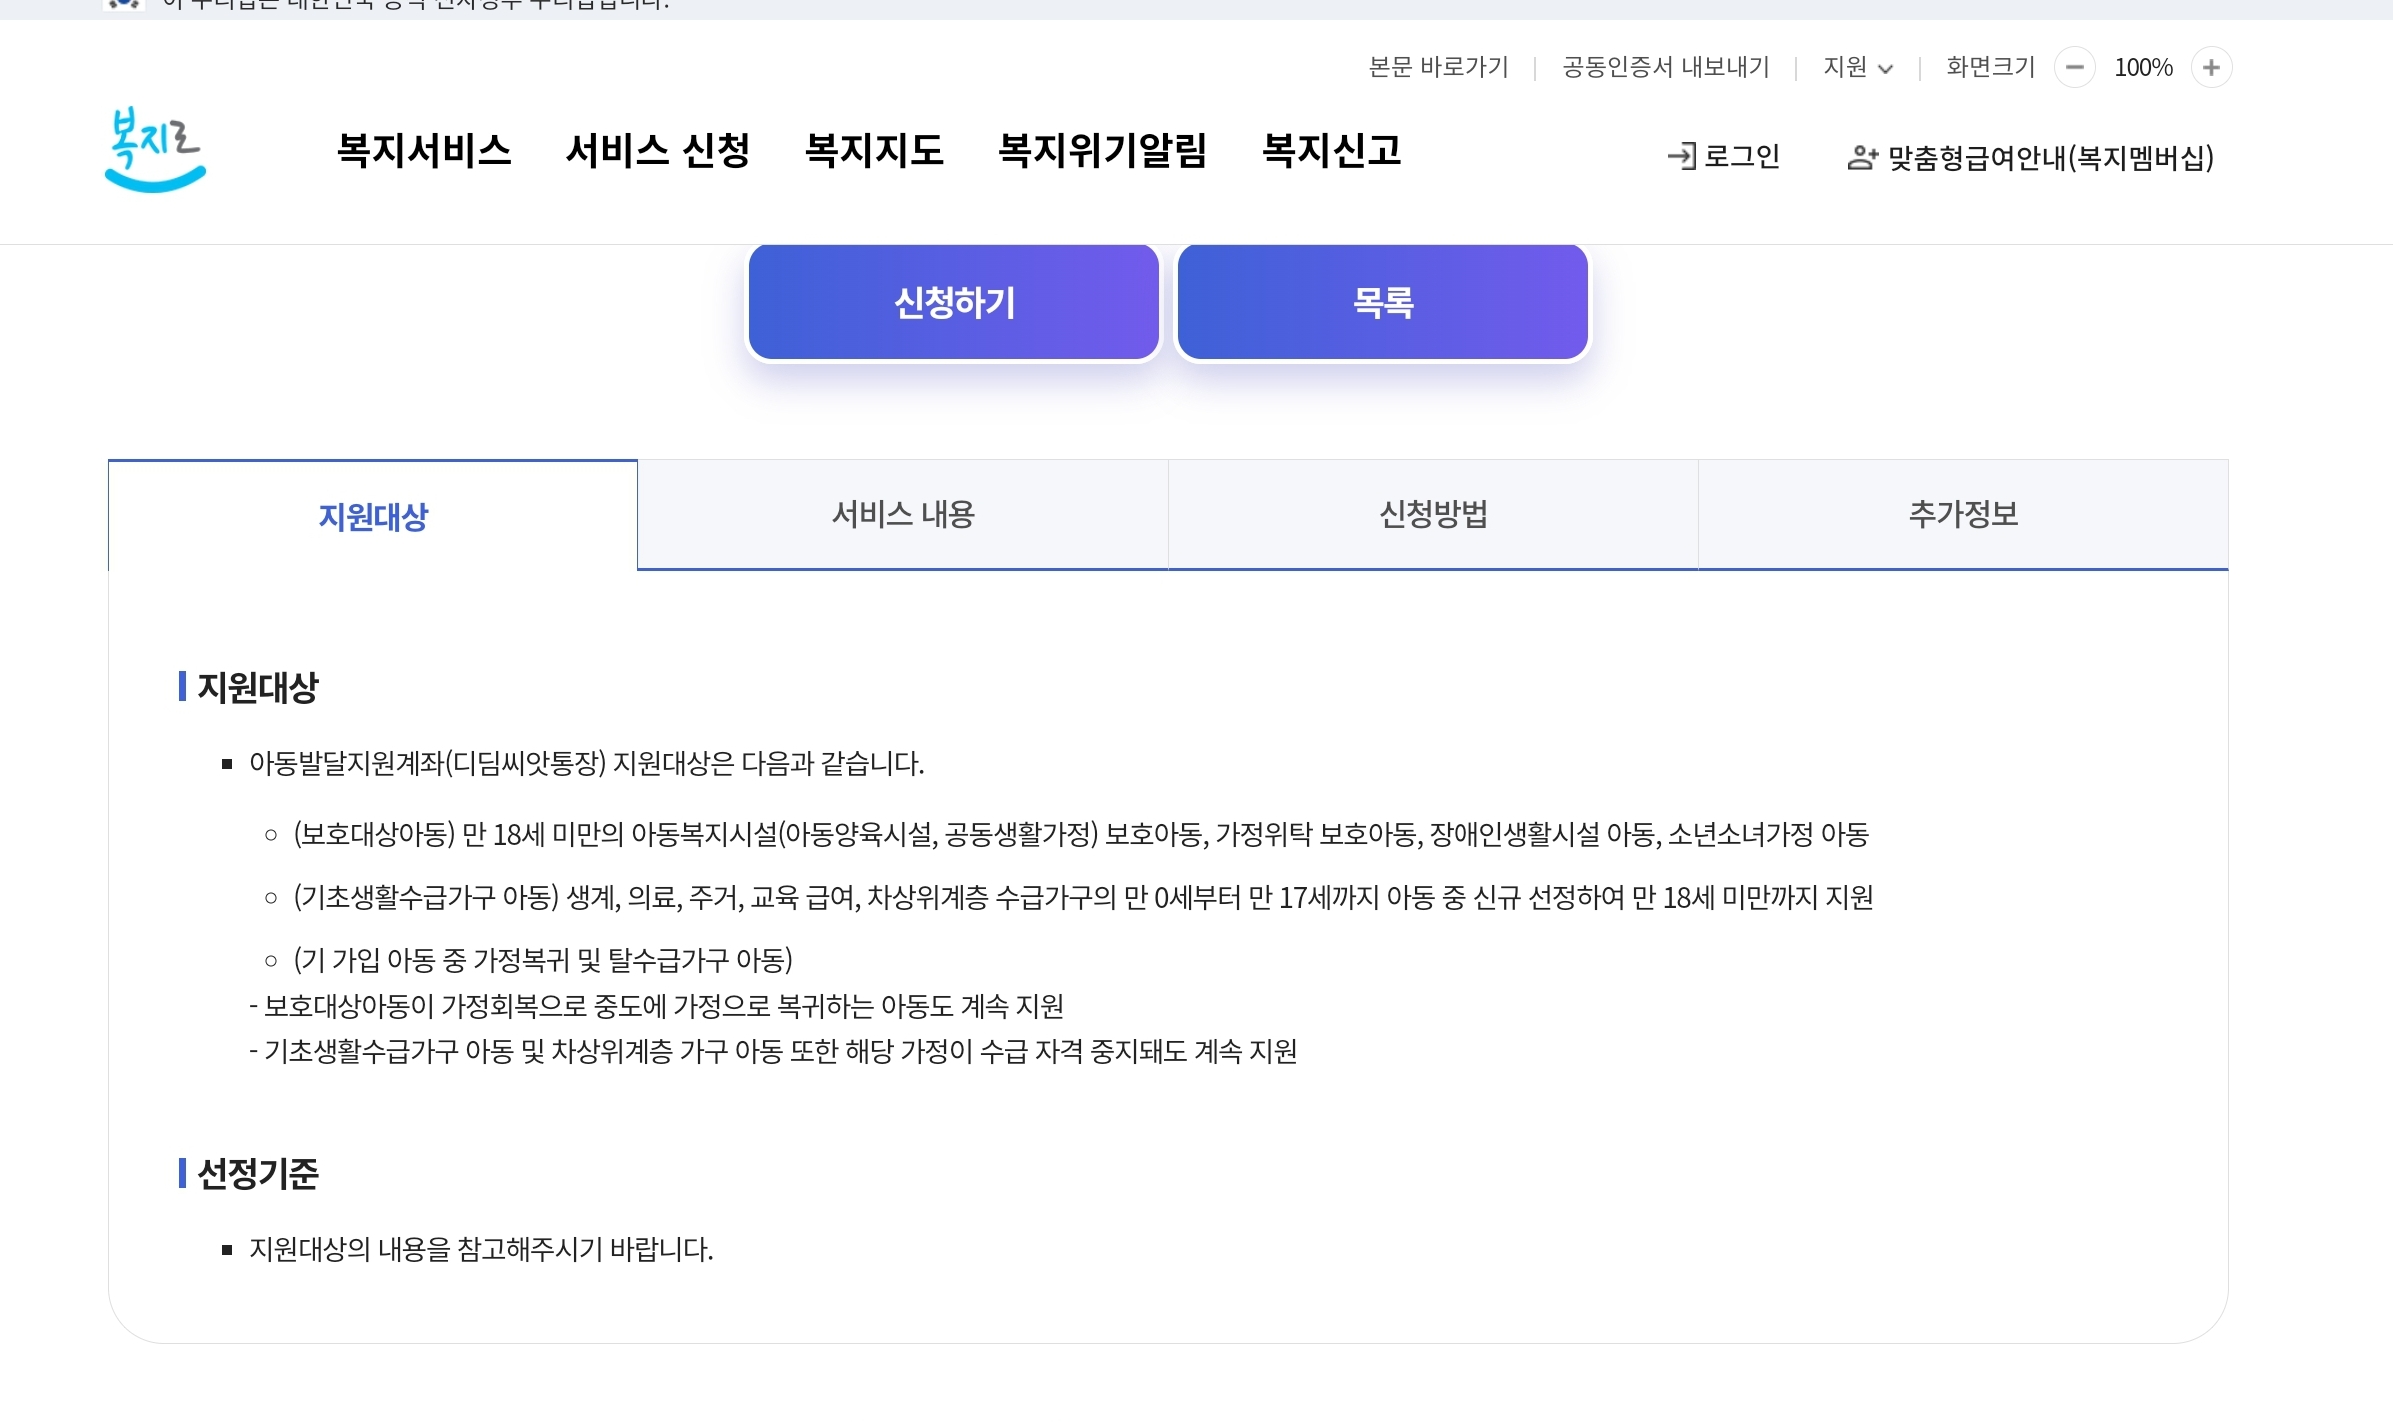
Task: Switch to the 서비스 내용 tab
Action: pyautogui.click(x=903, y=514)
